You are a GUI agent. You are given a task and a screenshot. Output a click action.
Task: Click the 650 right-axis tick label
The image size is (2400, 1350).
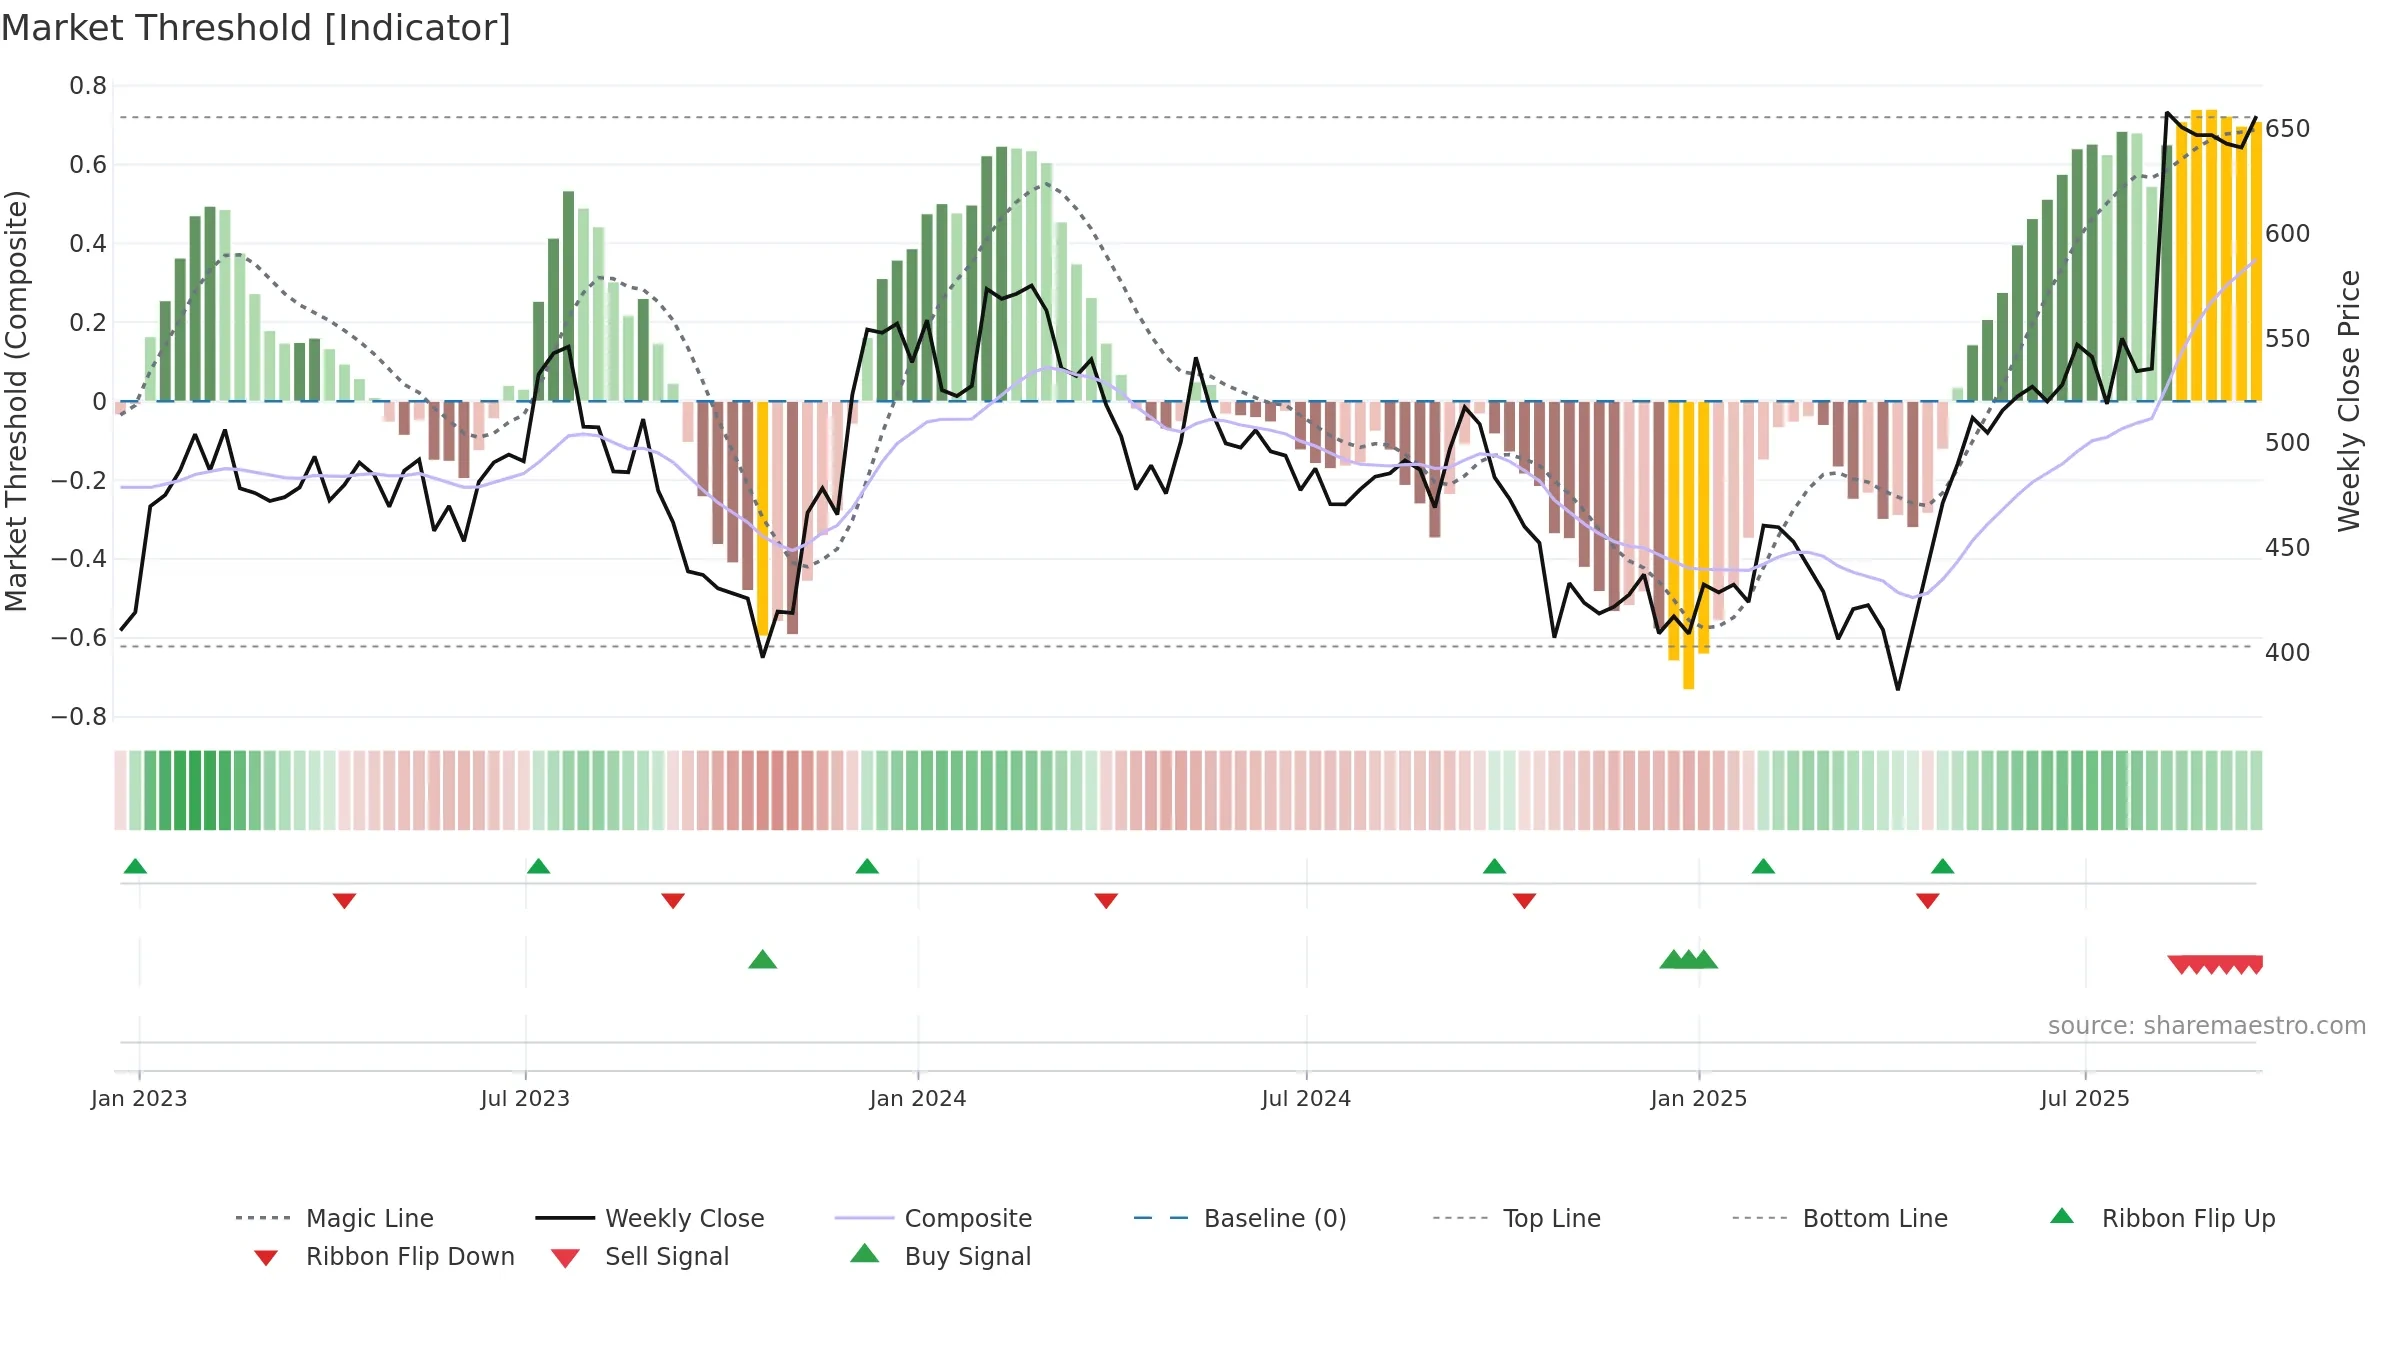pos(2288,129)
